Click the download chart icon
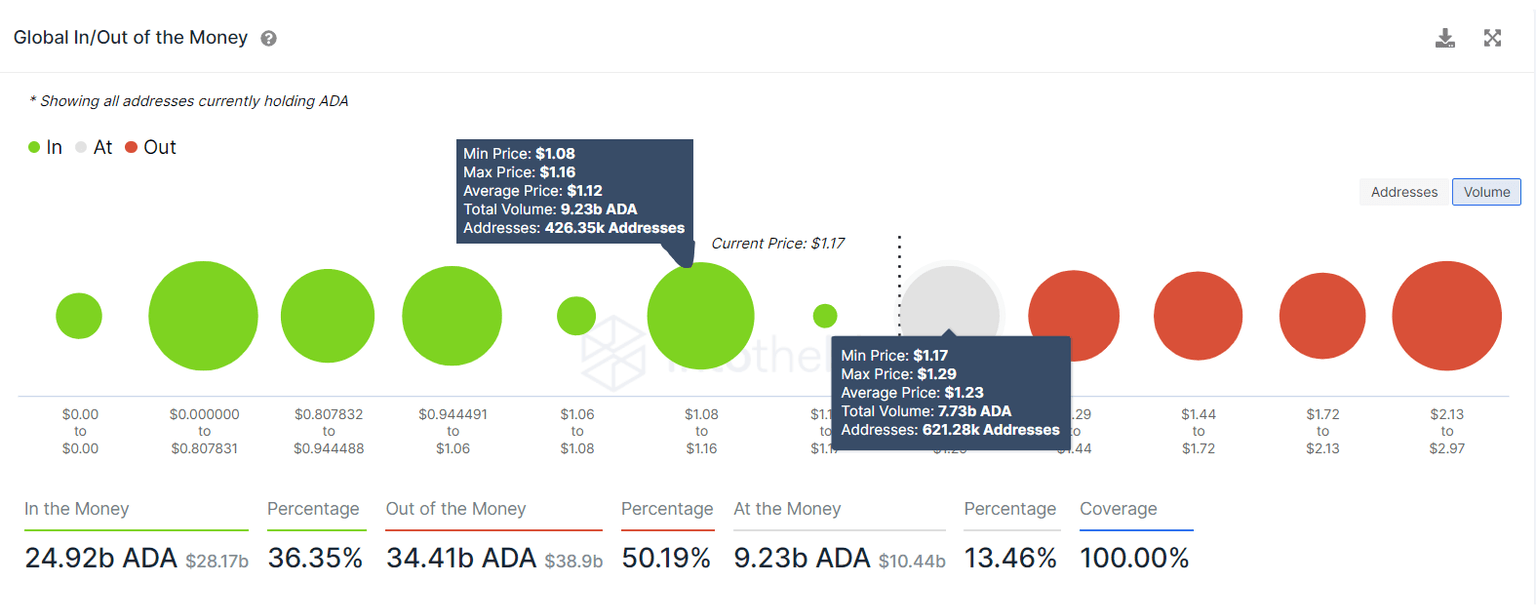 click(x=1444, y=38)
